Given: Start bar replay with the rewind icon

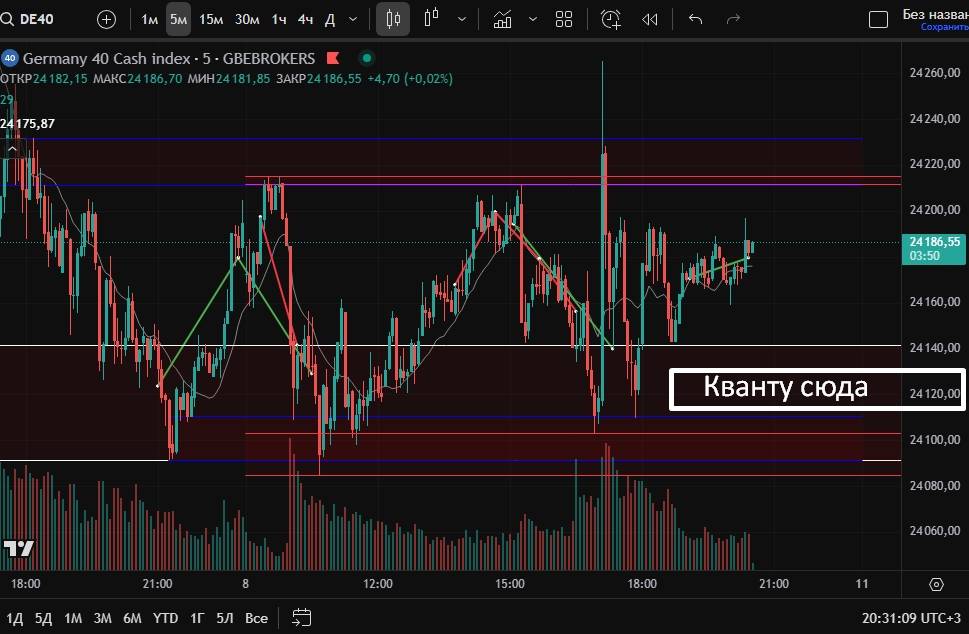Looking at the screenshot, I should coord(650,19).
